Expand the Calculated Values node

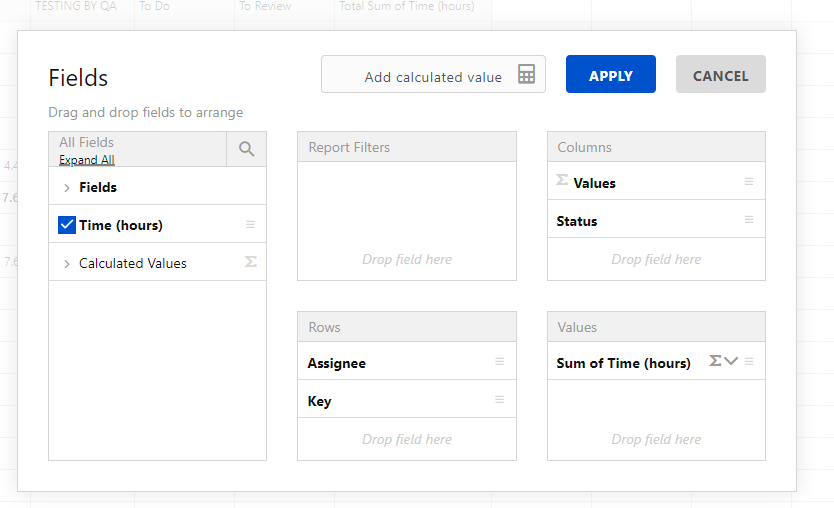click(67, 264)
